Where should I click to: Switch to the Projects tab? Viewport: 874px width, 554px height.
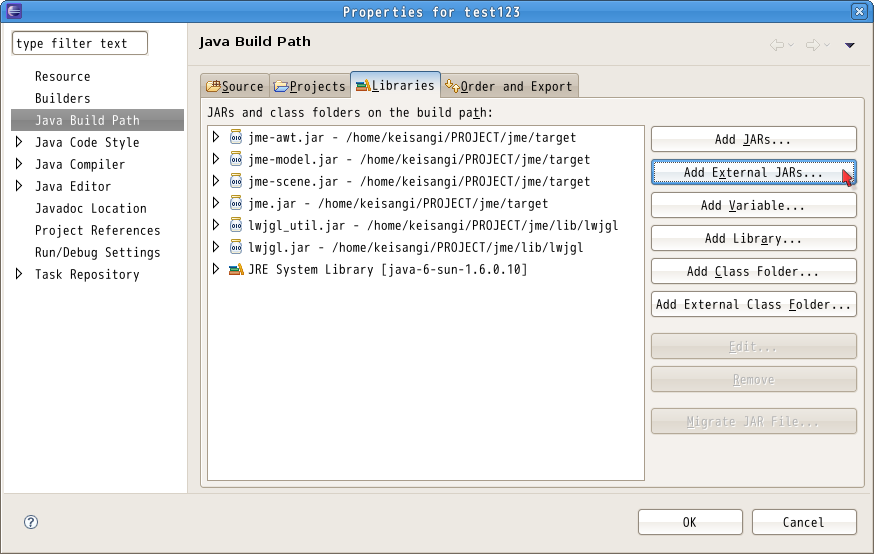309,86
